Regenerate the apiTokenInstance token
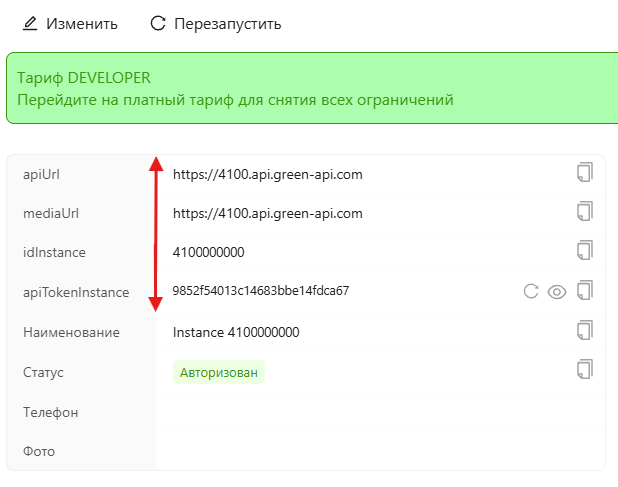Image resolution: width=618 pixels, height=487 pixels. (531, 292)
